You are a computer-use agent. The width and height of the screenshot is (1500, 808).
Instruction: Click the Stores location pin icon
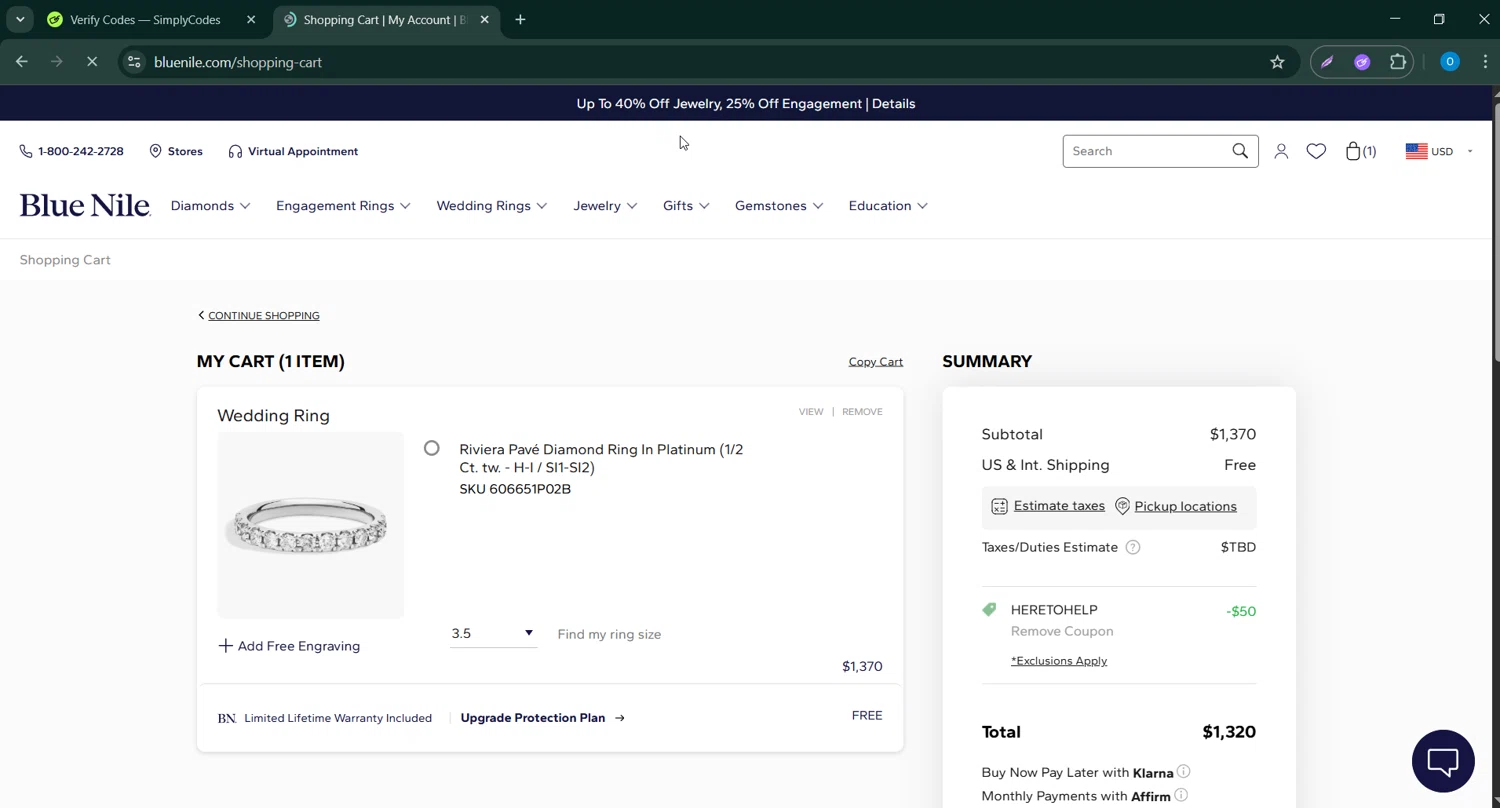click(155, 151)
